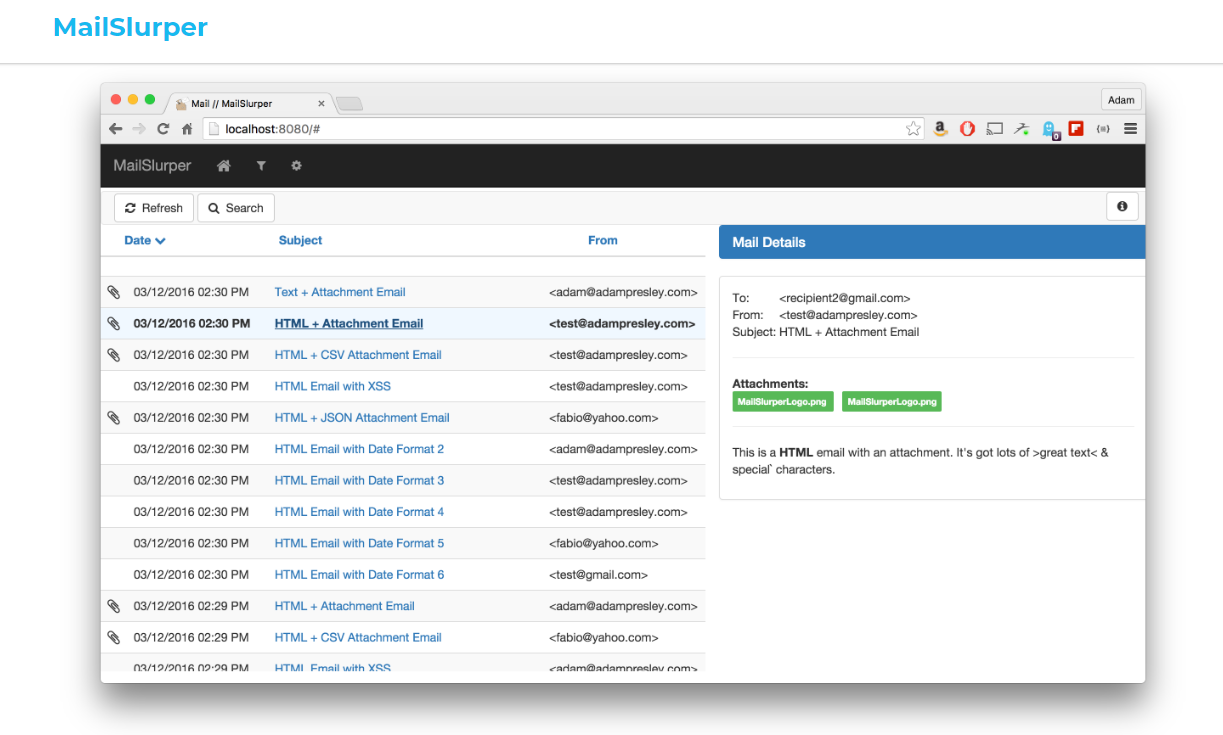Click bold sender <test@adampresley.com> in selected row
Screen dimensions: 1223x735
(x=622, y=324)
